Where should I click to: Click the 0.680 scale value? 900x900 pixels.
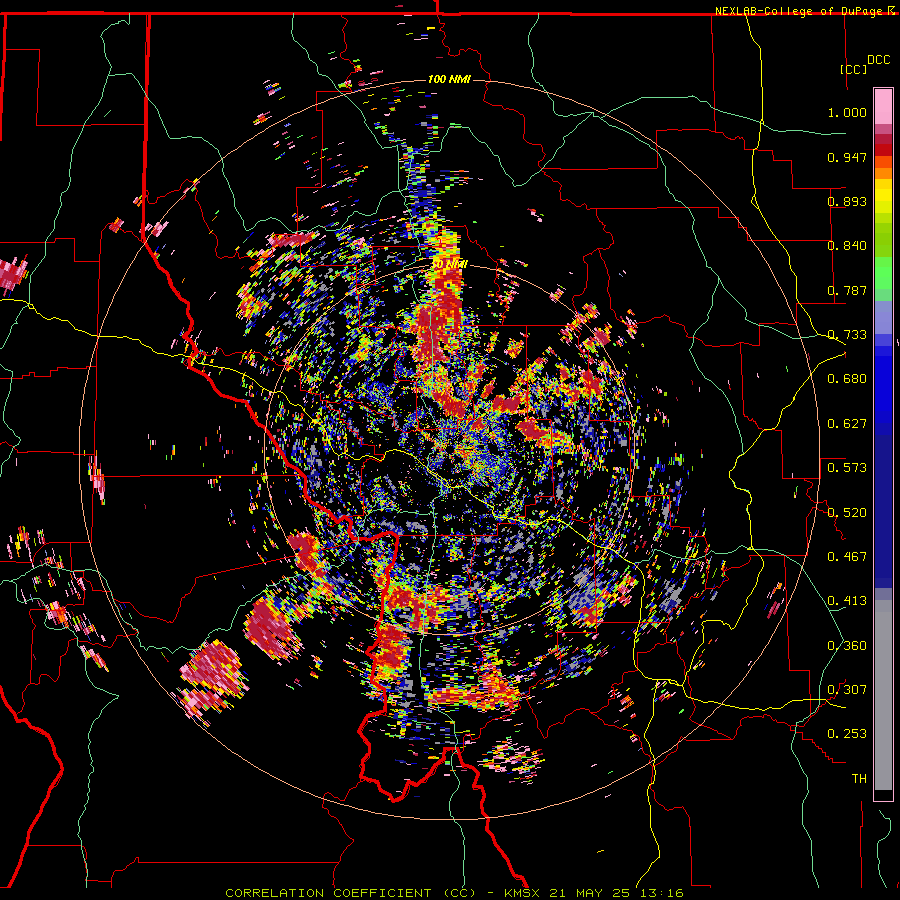coord(847,379)
